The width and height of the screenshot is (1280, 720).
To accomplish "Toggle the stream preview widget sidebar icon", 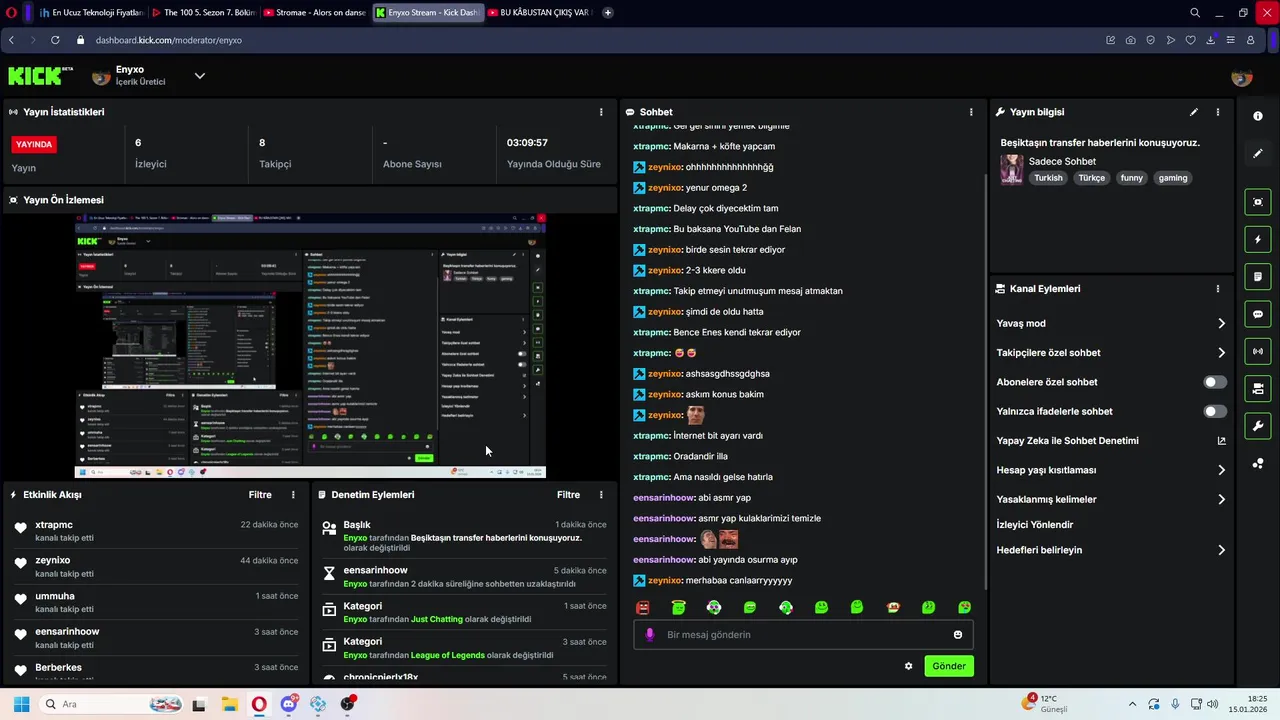I will tap(1258, 202).
